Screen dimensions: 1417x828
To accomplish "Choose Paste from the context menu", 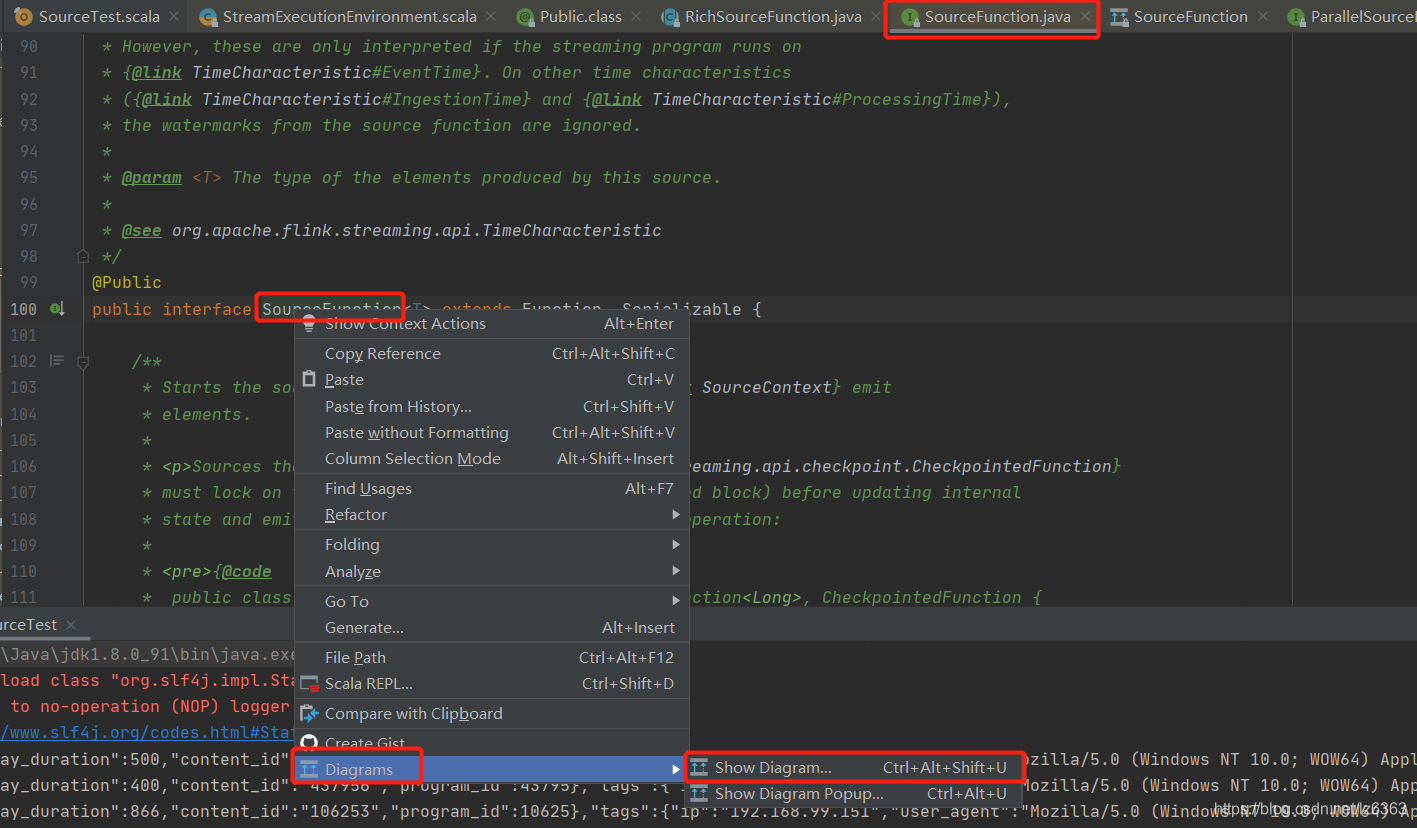I will coord(492,380).
